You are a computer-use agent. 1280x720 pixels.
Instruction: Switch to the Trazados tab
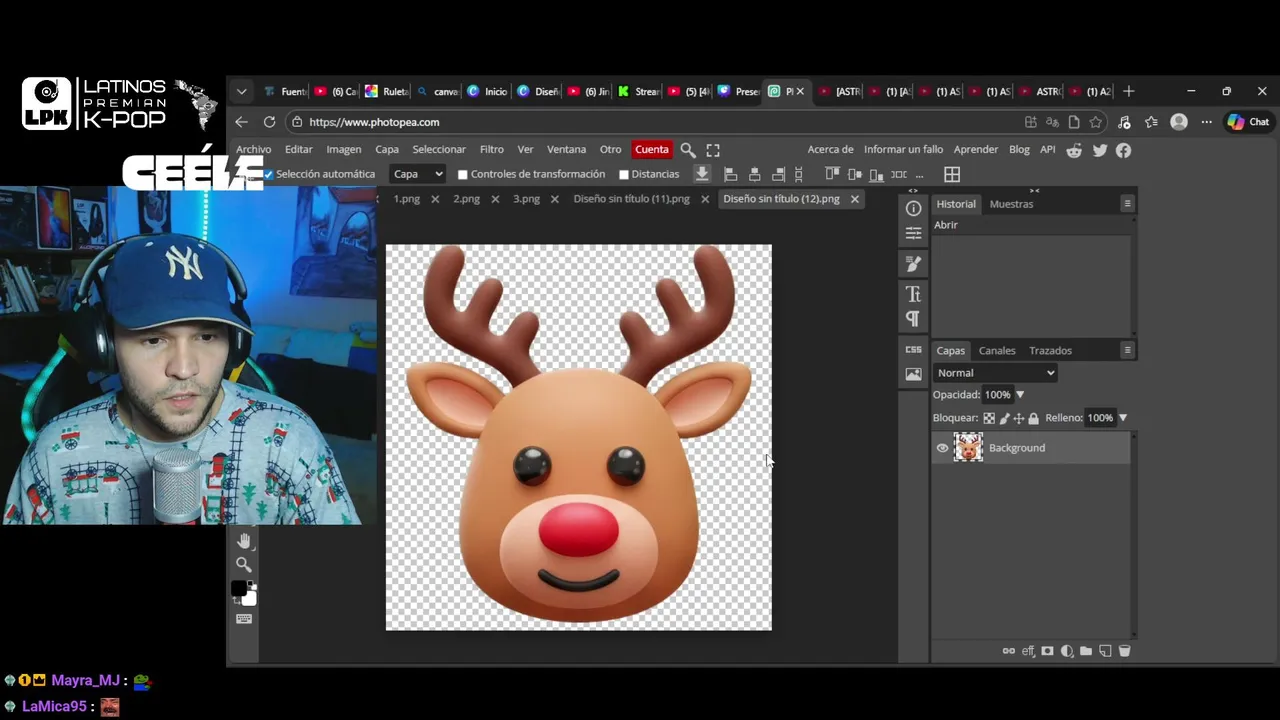pyautogui.click(x=1050, y=351)
